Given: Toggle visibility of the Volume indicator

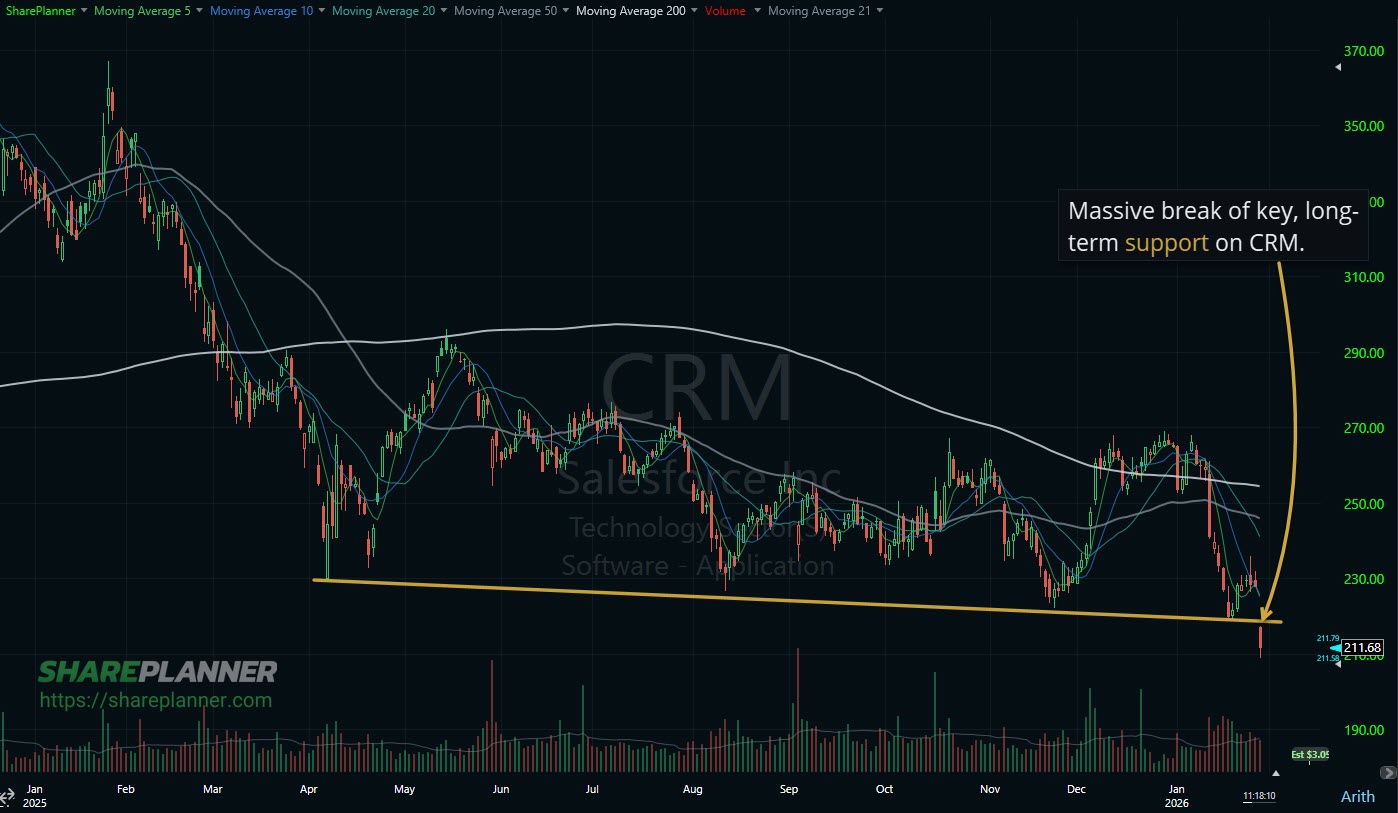Looking at the screenshot, I should (x=724, y=11).
